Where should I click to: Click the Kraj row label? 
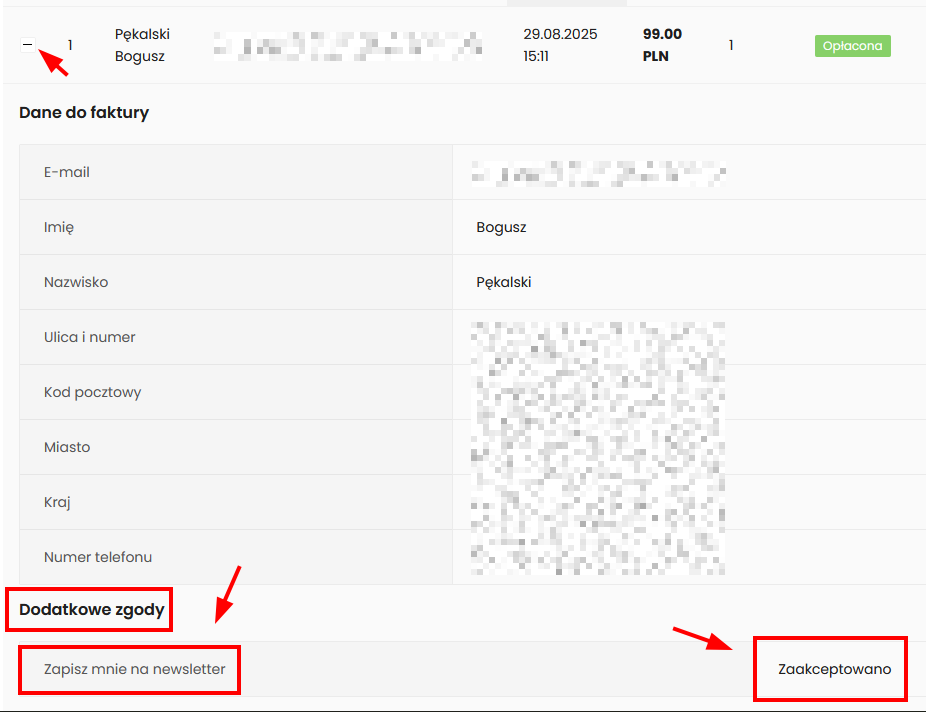(x=57, y=502)
